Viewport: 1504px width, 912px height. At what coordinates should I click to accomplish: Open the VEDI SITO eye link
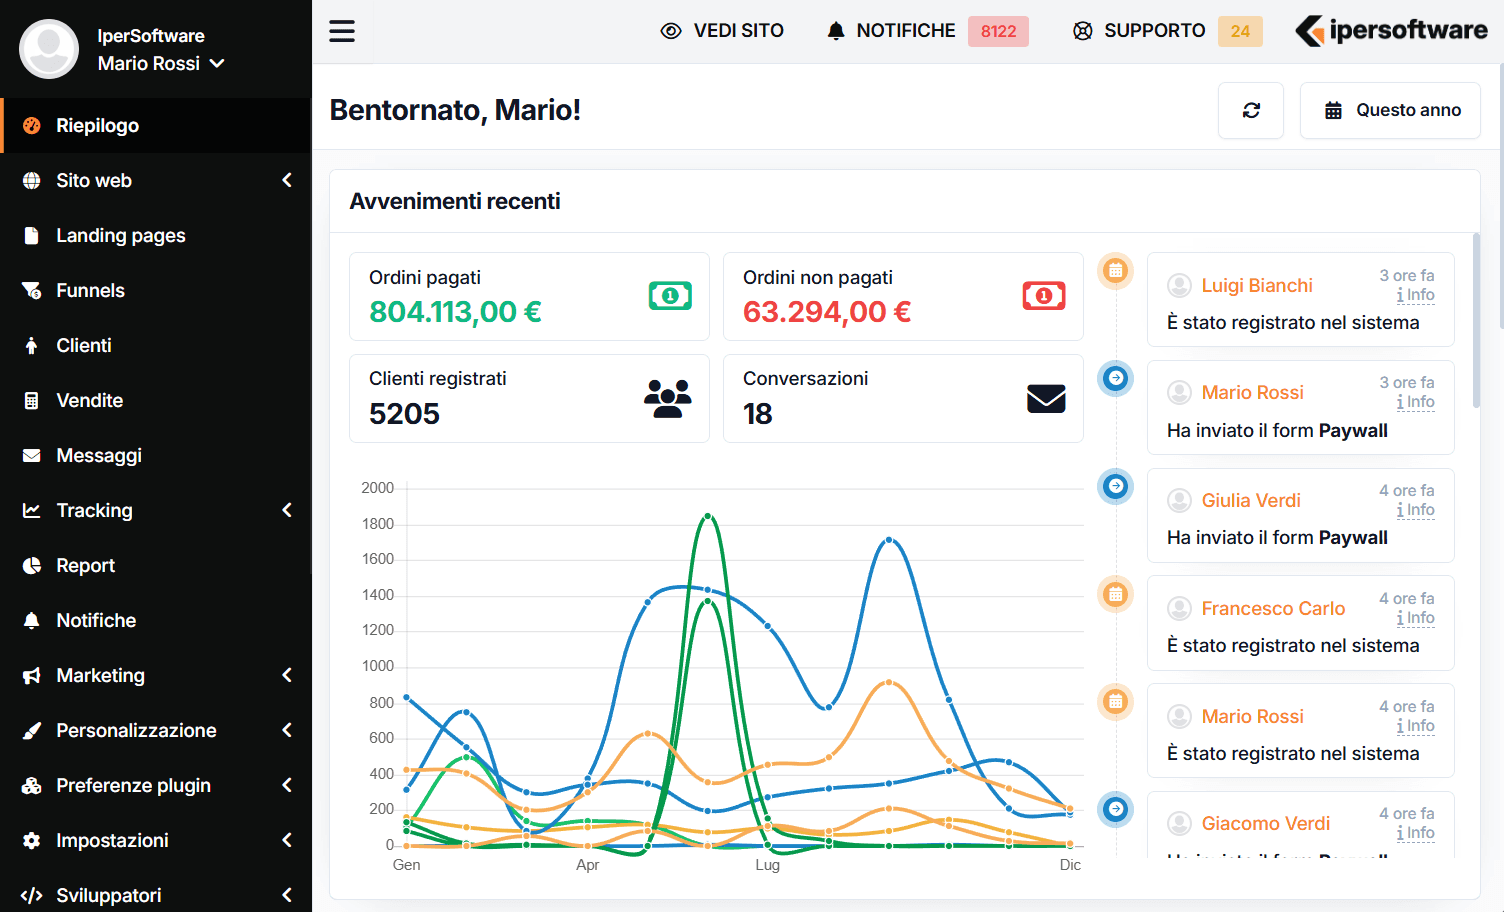(x=722, y=31)
